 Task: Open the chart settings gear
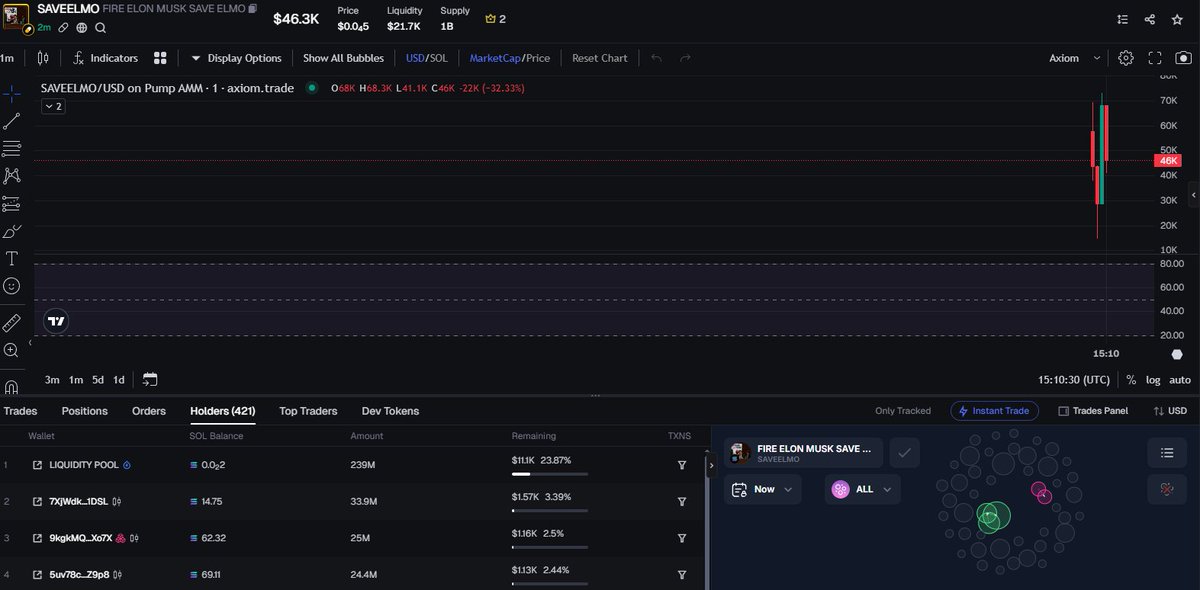click(1126, 58)
